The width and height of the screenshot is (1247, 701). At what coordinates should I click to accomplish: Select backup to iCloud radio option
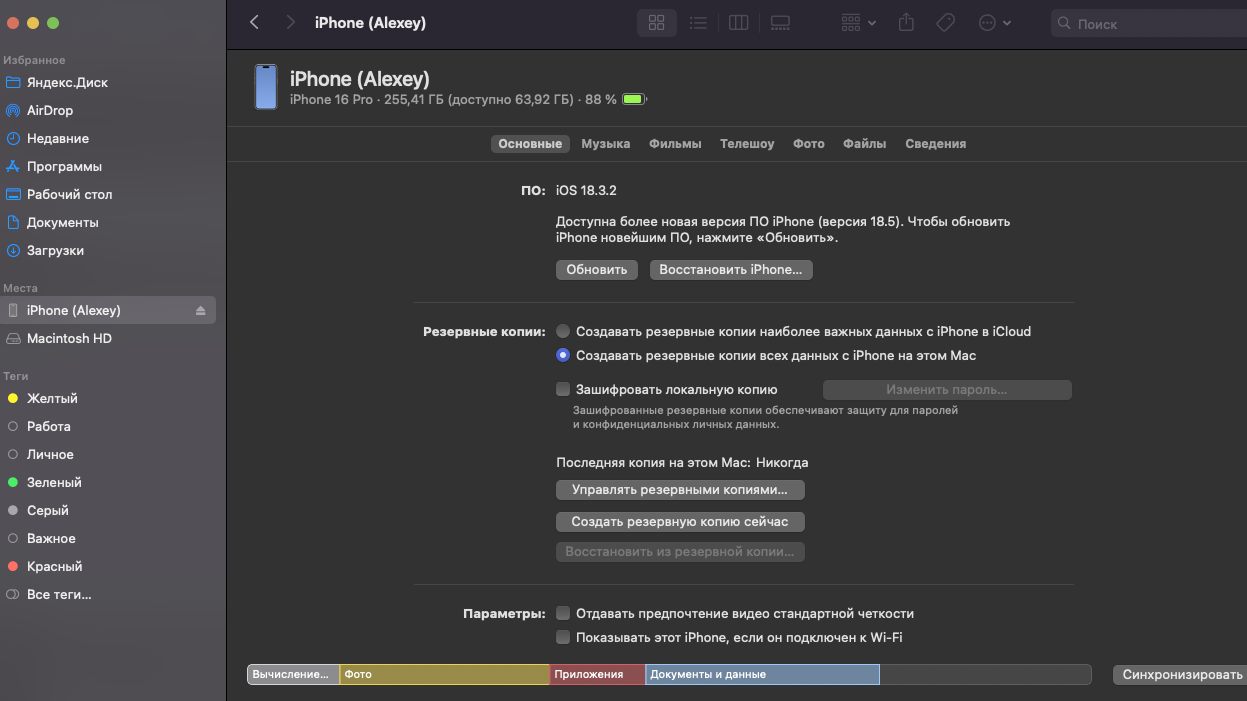(x=563, y=331)
